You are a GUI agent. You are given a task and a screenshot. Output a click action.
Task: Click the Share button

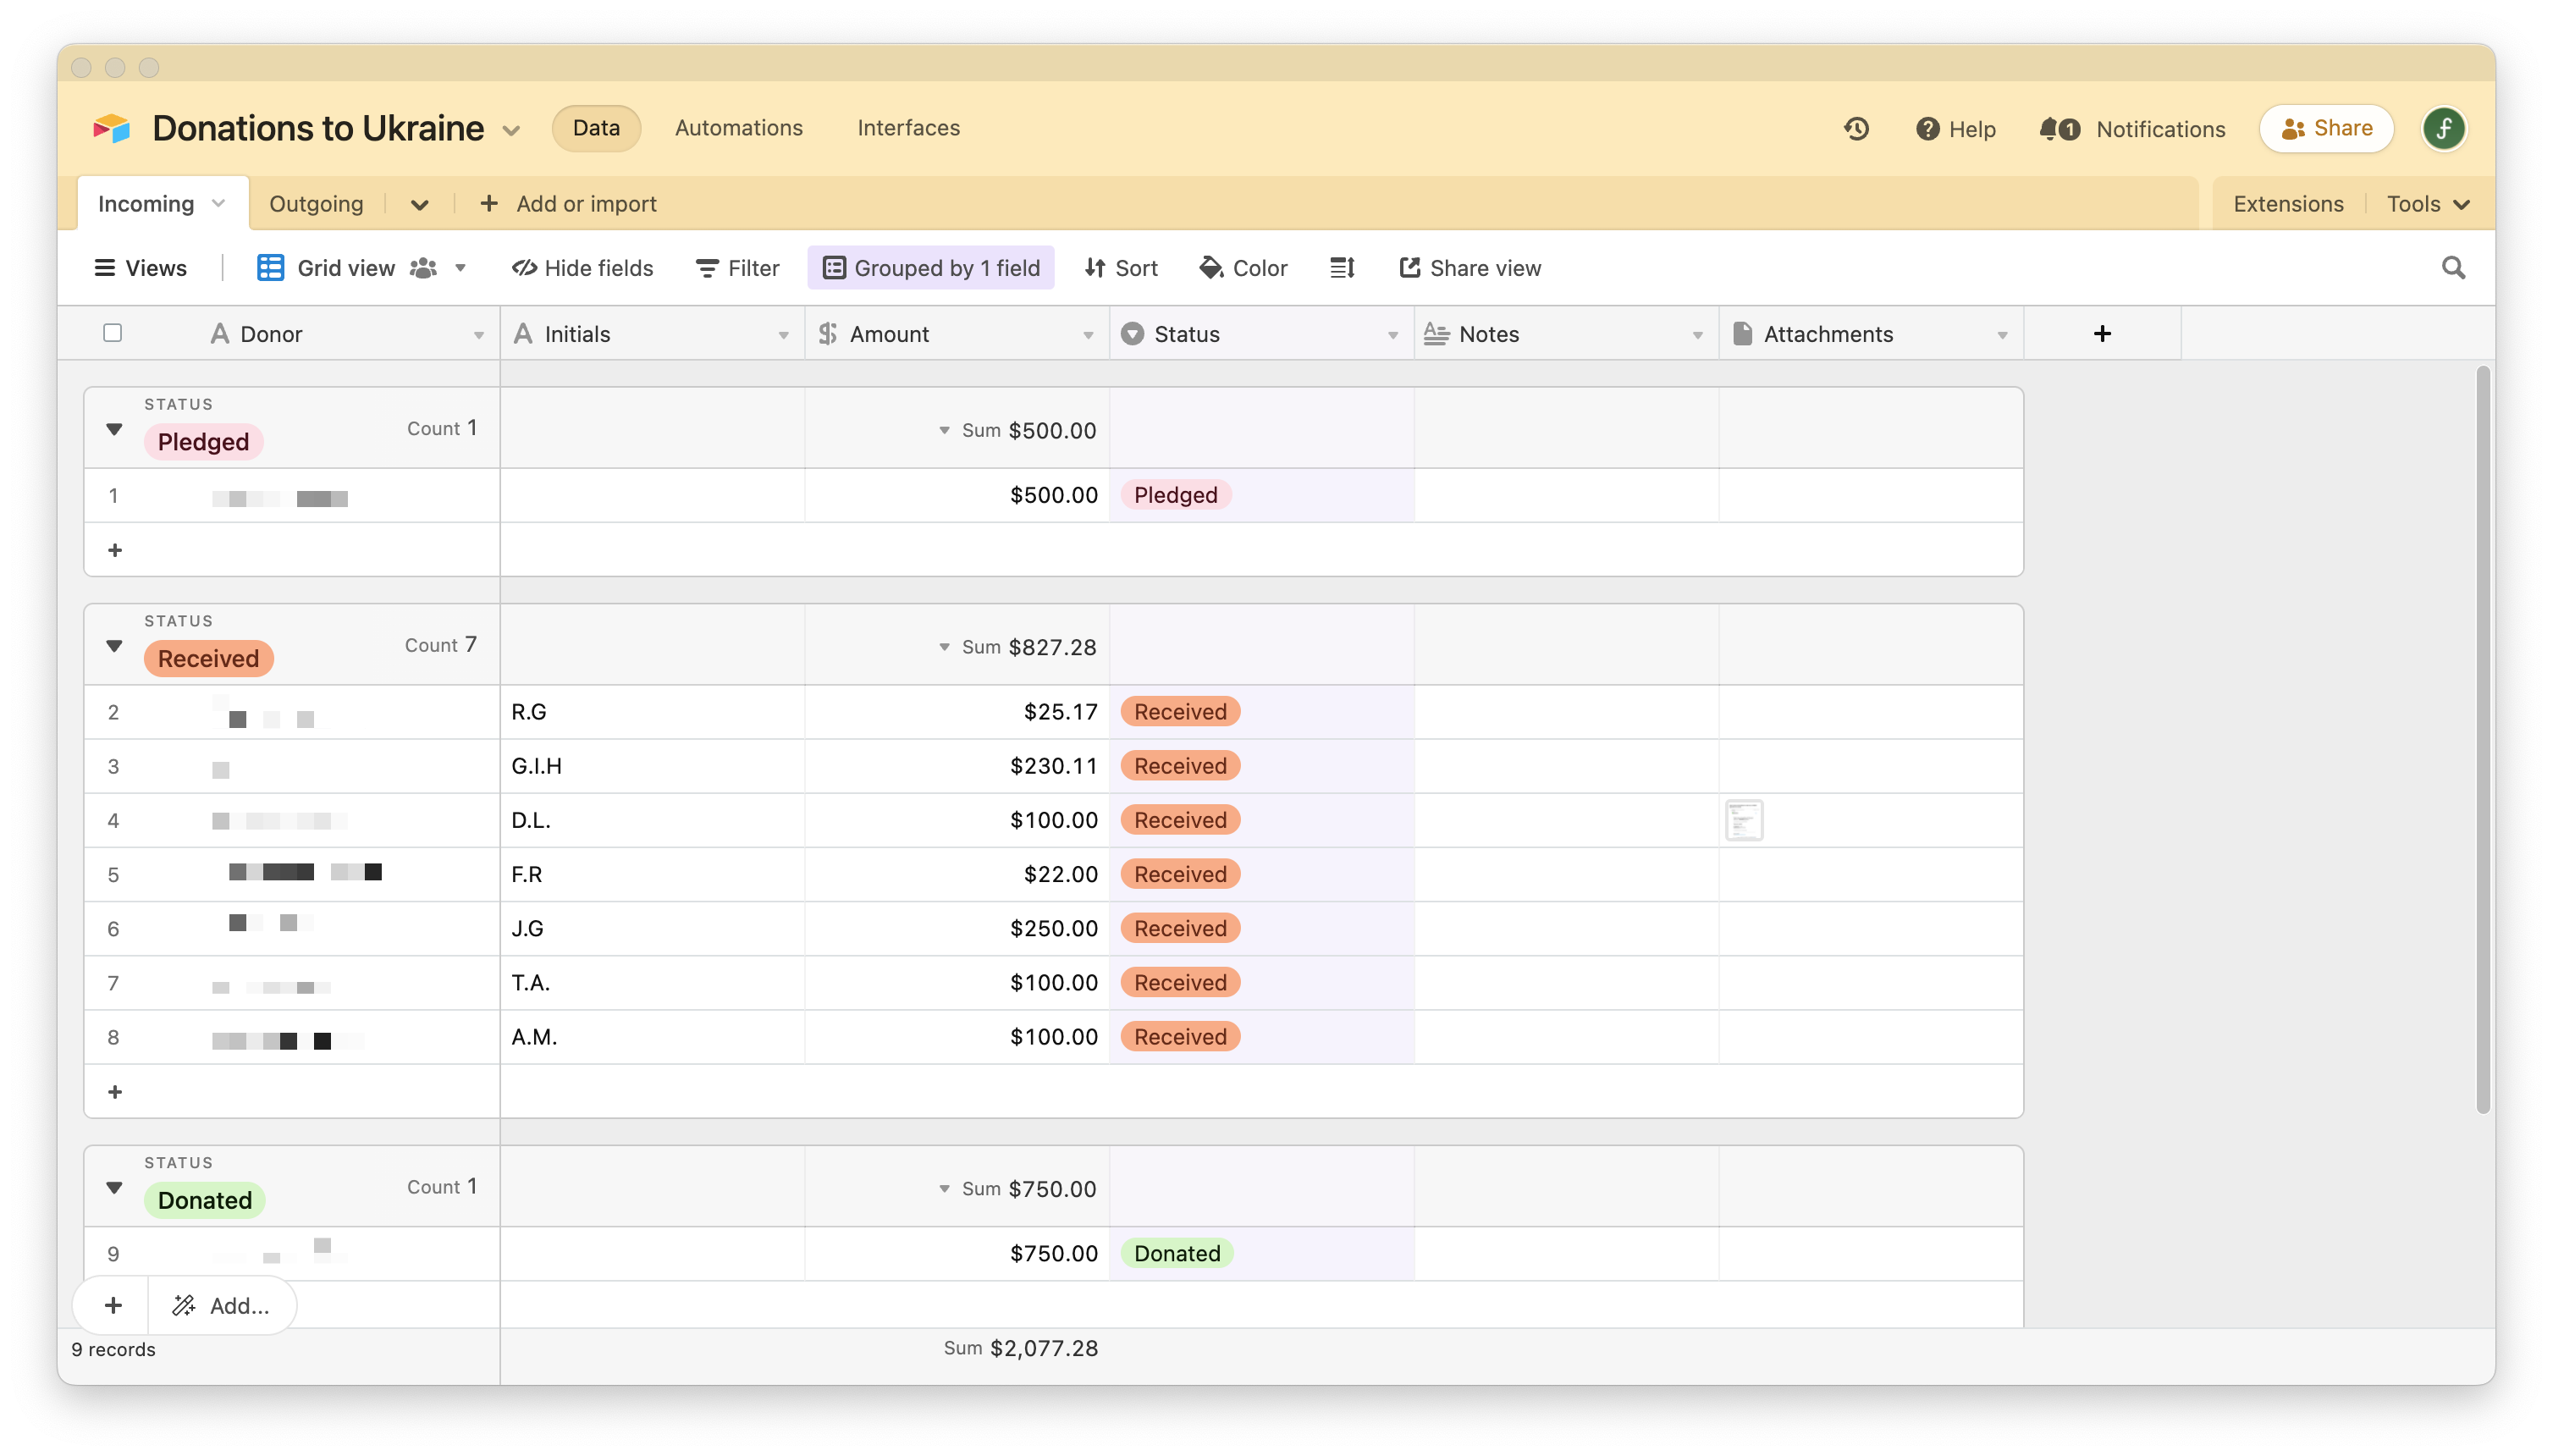(2326, 128)
